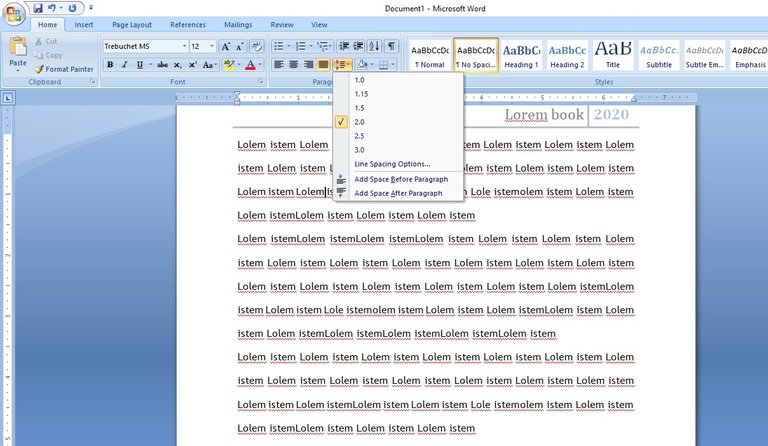Open the shading color dropdown arrow
Viewport: 768px width, 446px height.
pyautogui.click(x=372, y=65)
